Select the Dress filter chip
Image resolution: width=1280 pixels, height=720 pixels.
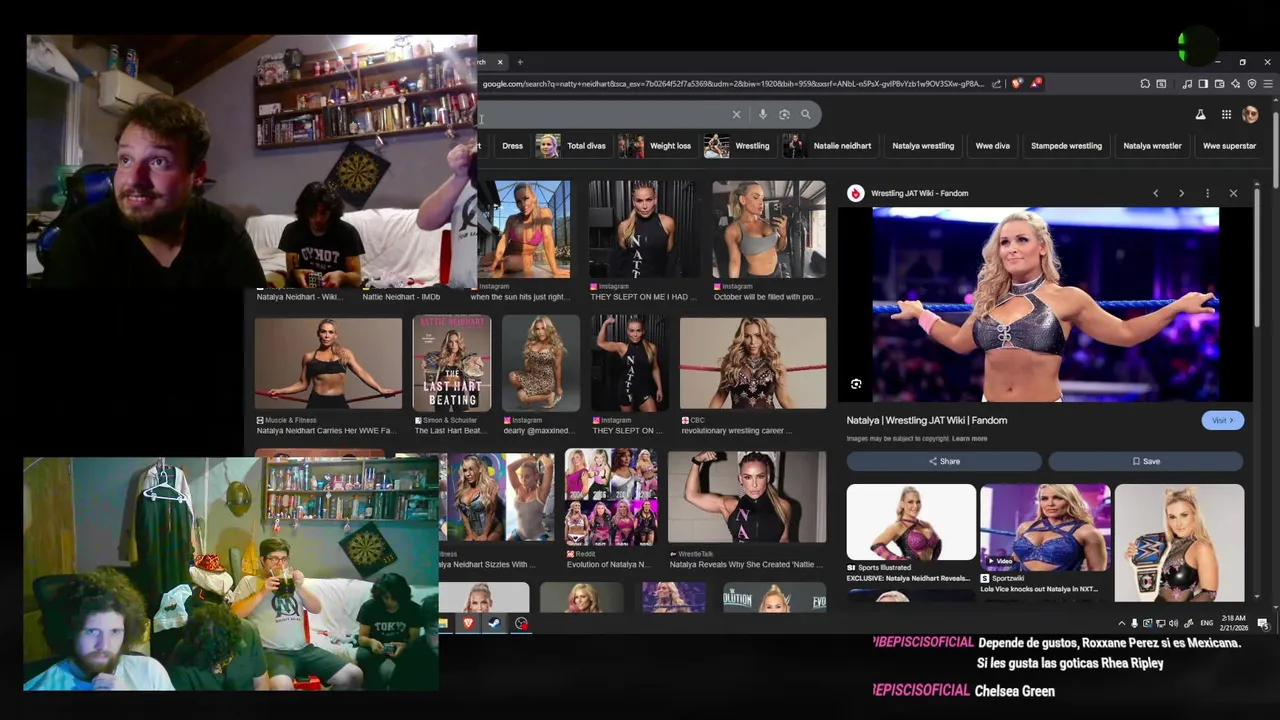[512, 146]
